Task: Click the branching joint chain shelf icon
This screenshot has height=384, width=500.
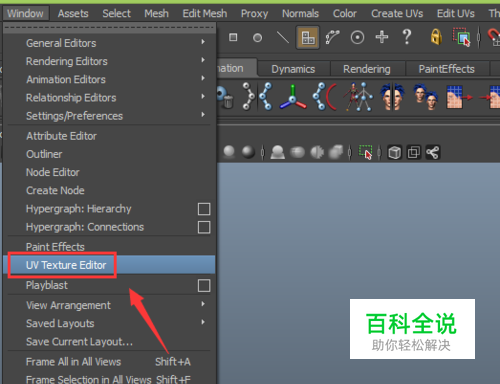Action: [x=266, y=97]
